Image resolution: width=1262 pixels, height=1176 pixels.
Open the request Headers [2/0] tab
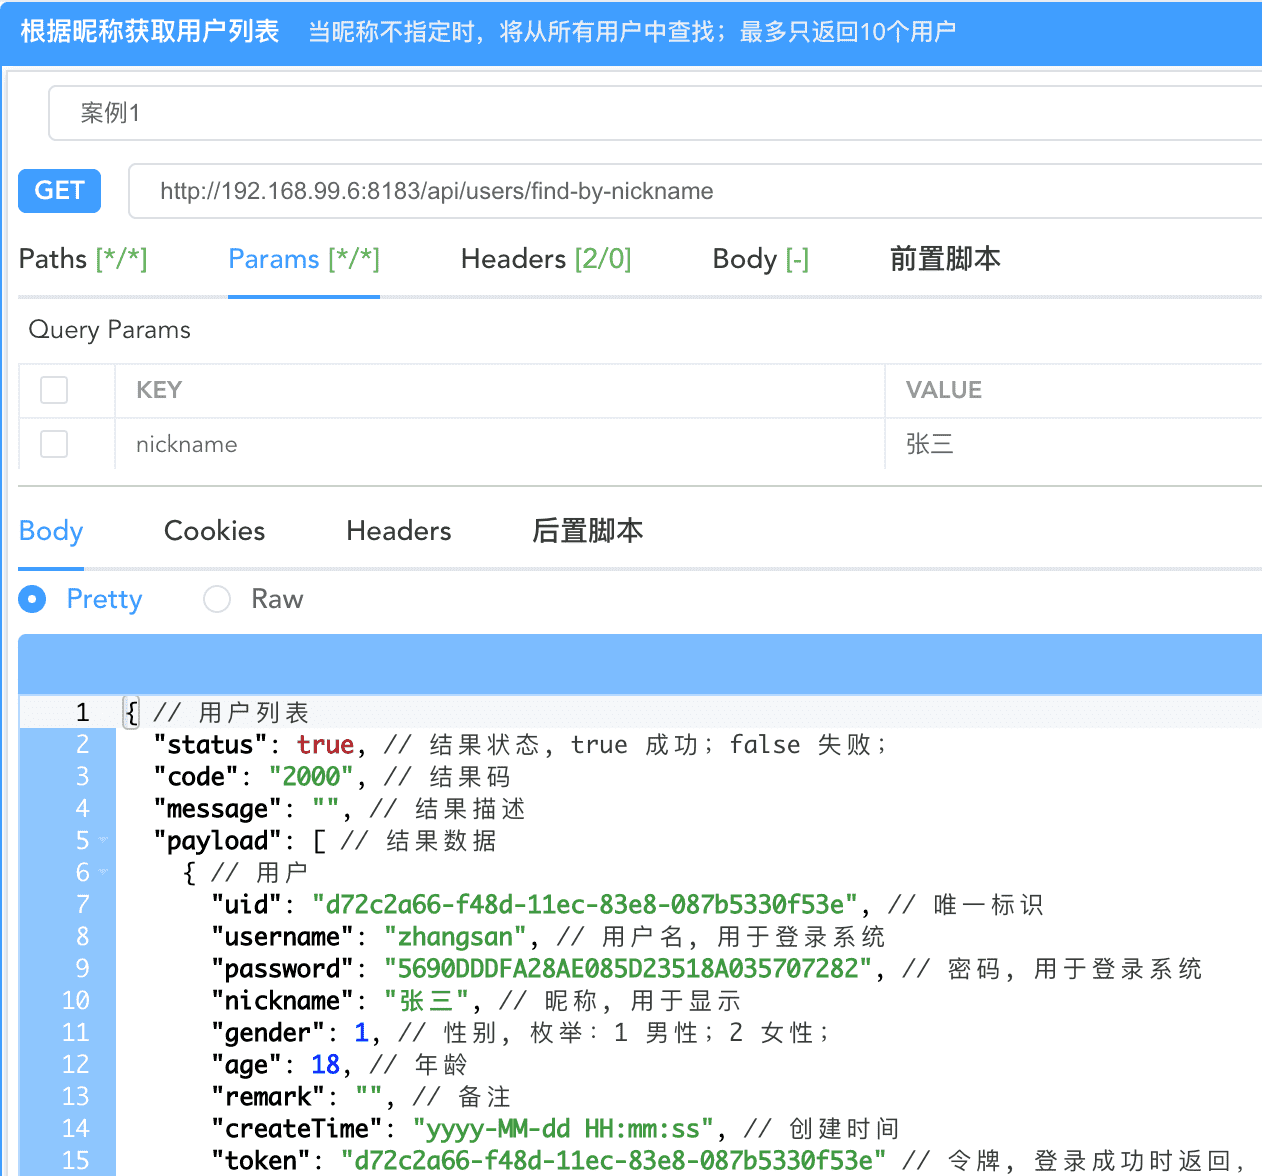545,259
